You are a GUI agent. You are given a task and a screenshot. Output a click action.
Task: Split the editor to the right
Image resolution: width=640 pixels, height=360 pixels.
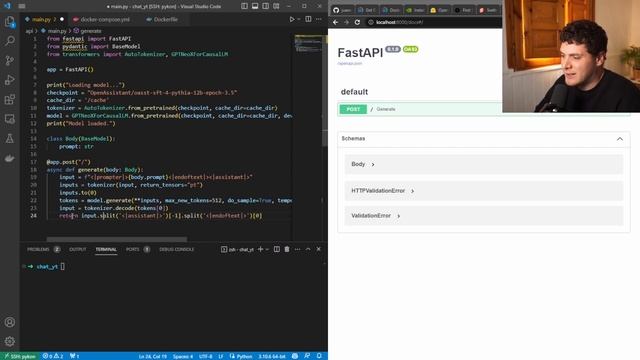[308, 19]
